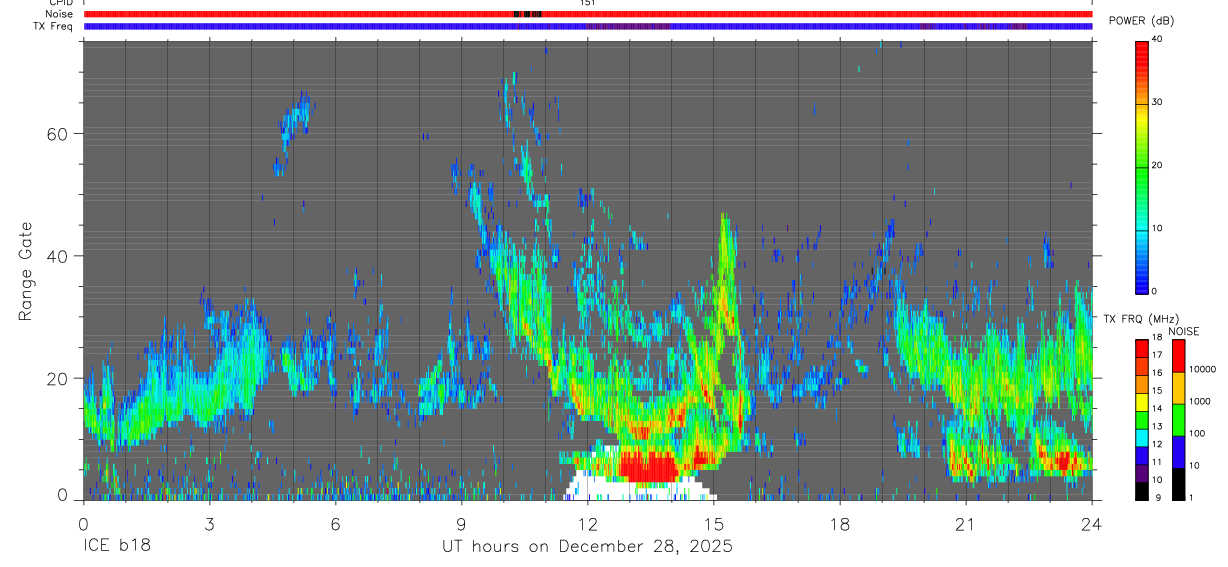
Task: Select the 30 tick on power scale
Action: coord(1158,102)
